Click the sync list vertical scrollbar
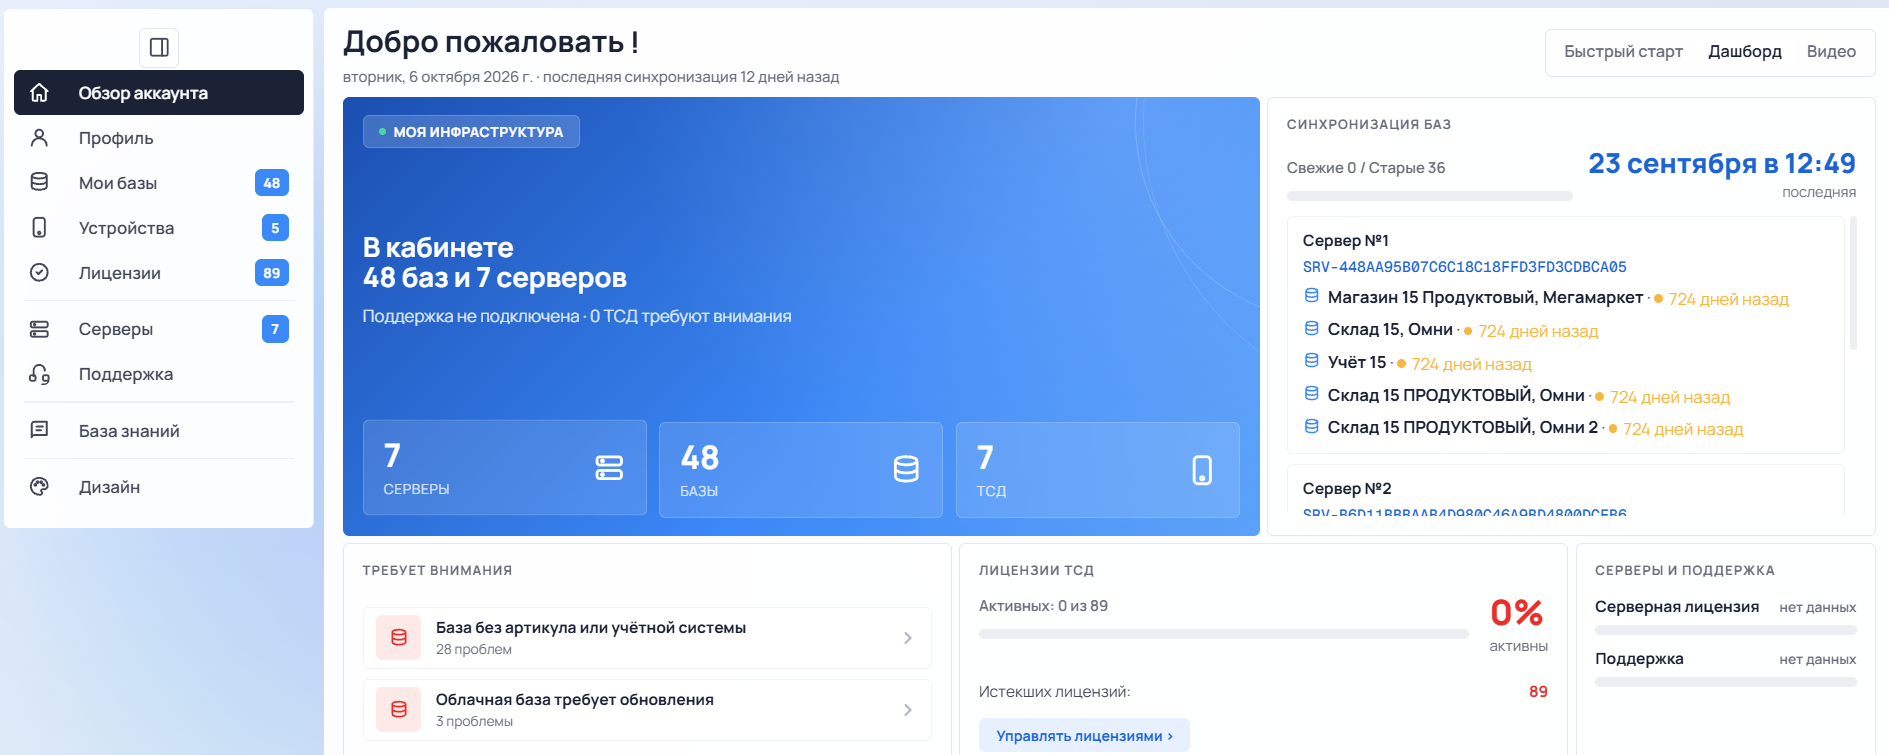The image size is (1889, 755). (x=1853, y=283)
